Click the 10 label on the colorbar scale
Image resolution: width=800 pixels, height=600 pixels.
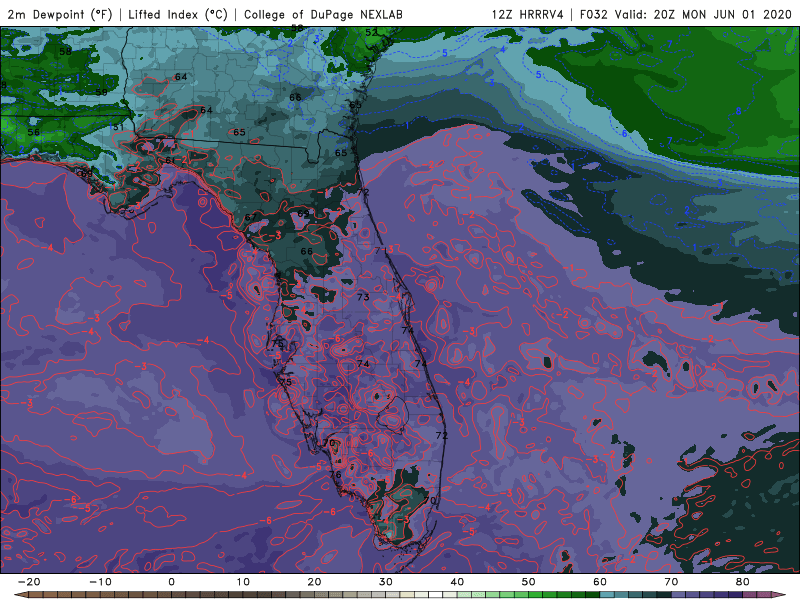point(243,582)
